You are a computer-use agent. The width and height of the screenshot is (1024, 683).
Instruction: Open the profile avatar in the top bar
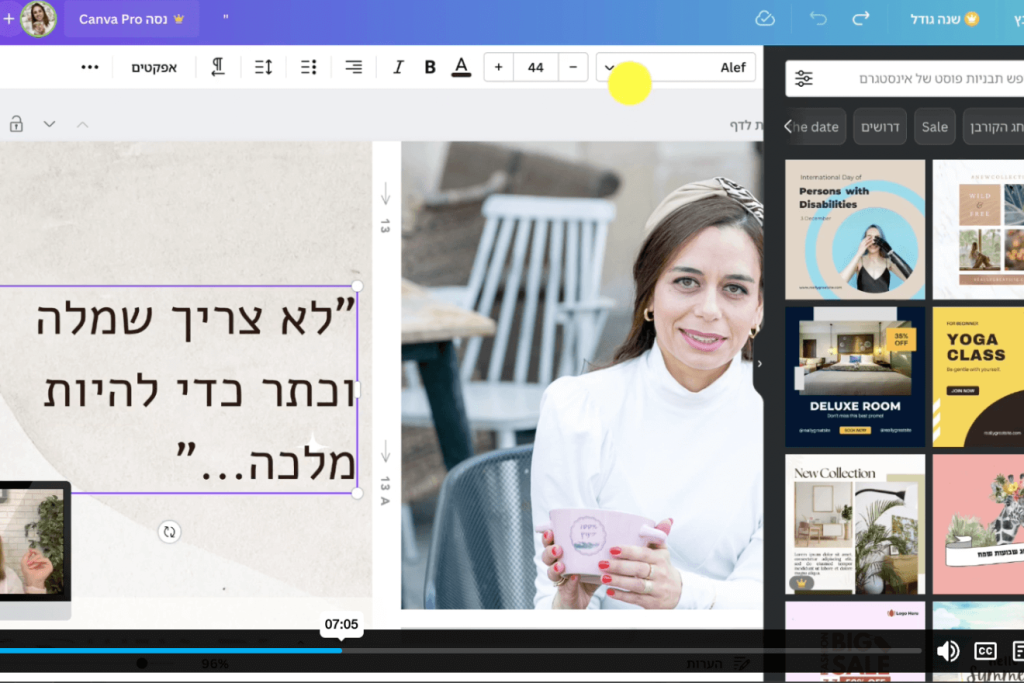click(38, 19)
